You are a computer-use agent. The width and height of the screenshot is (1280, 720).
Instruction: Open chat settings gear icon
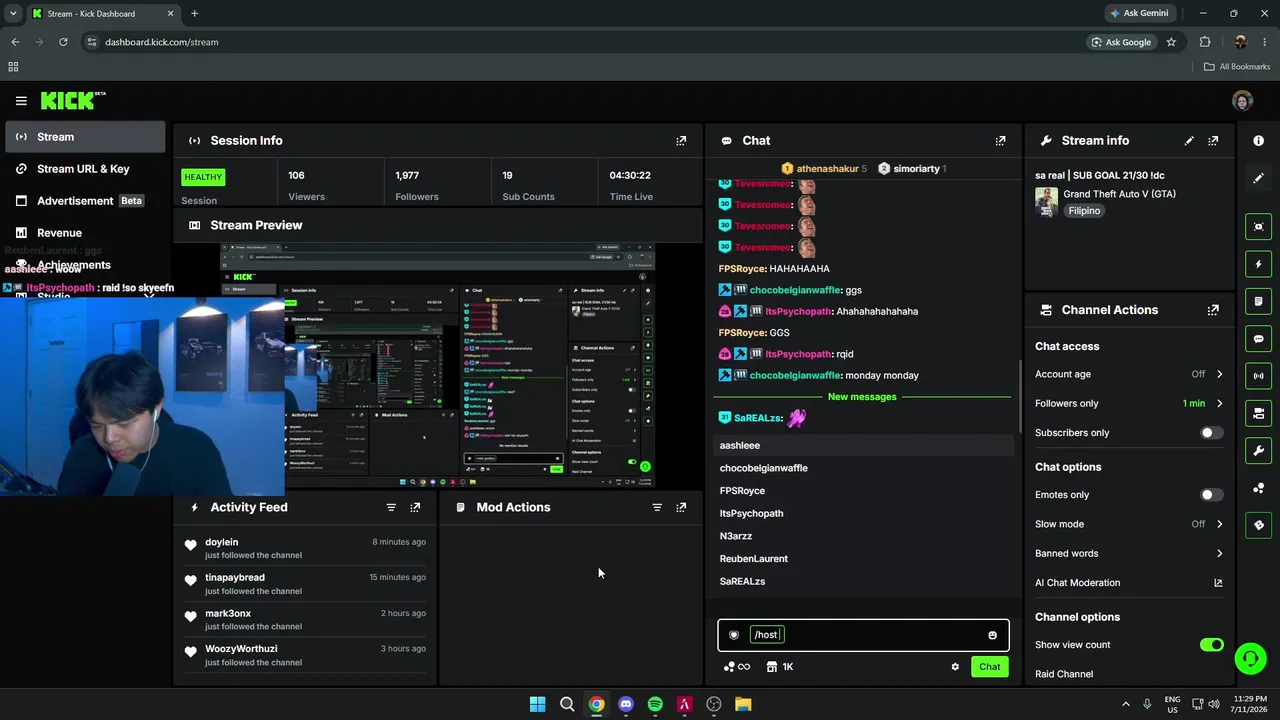(x=955, y=667)
